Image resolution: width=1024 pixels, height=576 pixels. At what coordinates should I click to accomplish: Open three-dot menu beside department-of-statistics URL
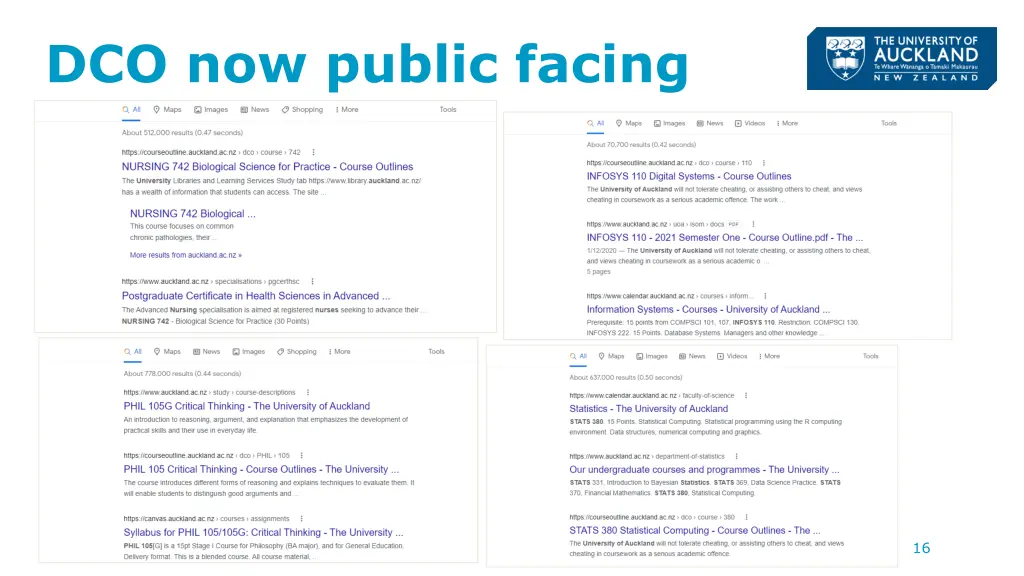pos(737,456)
